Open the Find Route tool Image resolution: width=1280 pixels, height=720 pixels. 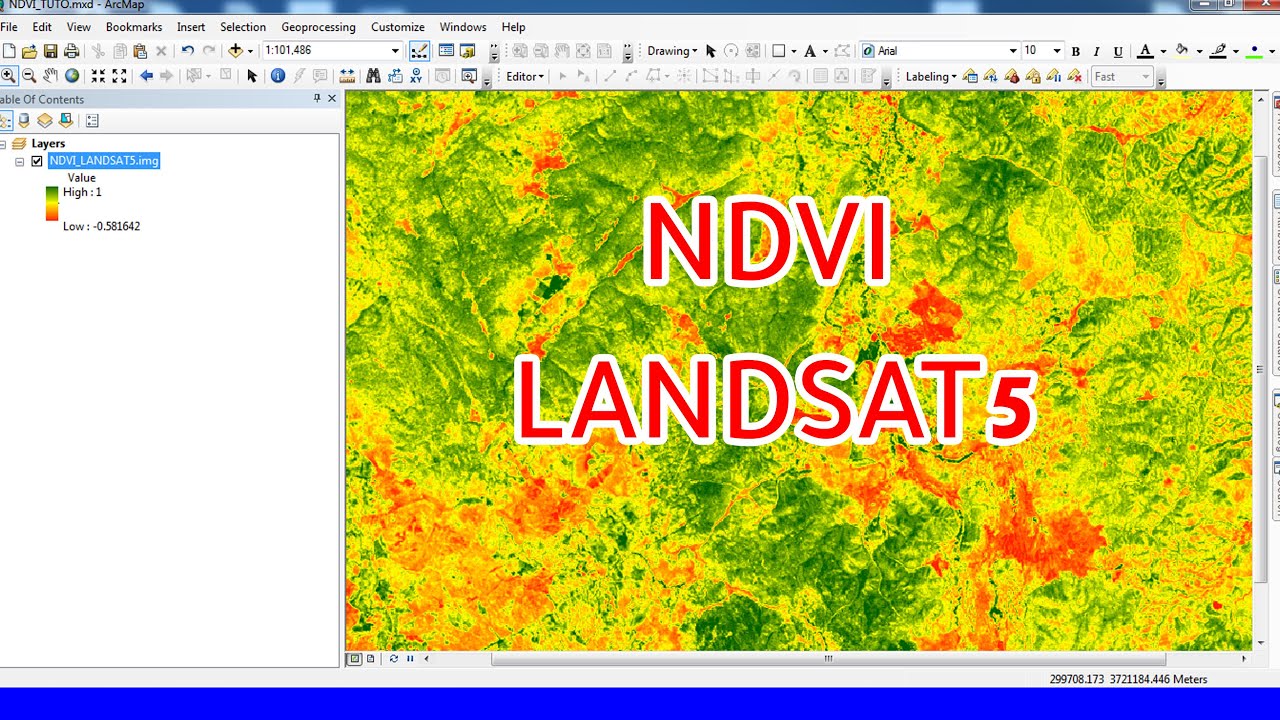[x=394, y=76]
